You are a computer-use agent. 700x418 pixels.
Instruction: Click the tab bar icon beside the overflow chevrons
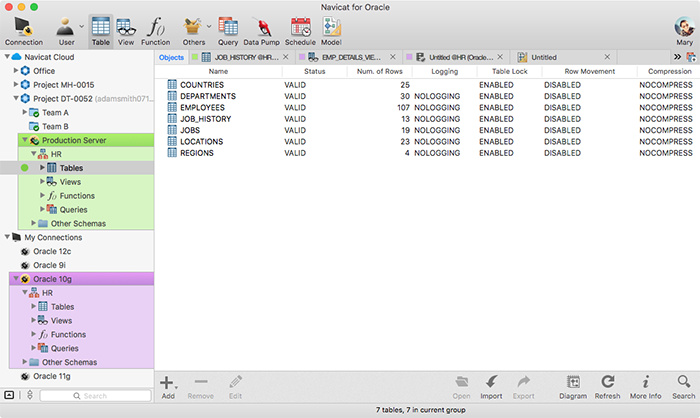click(691, 57)
